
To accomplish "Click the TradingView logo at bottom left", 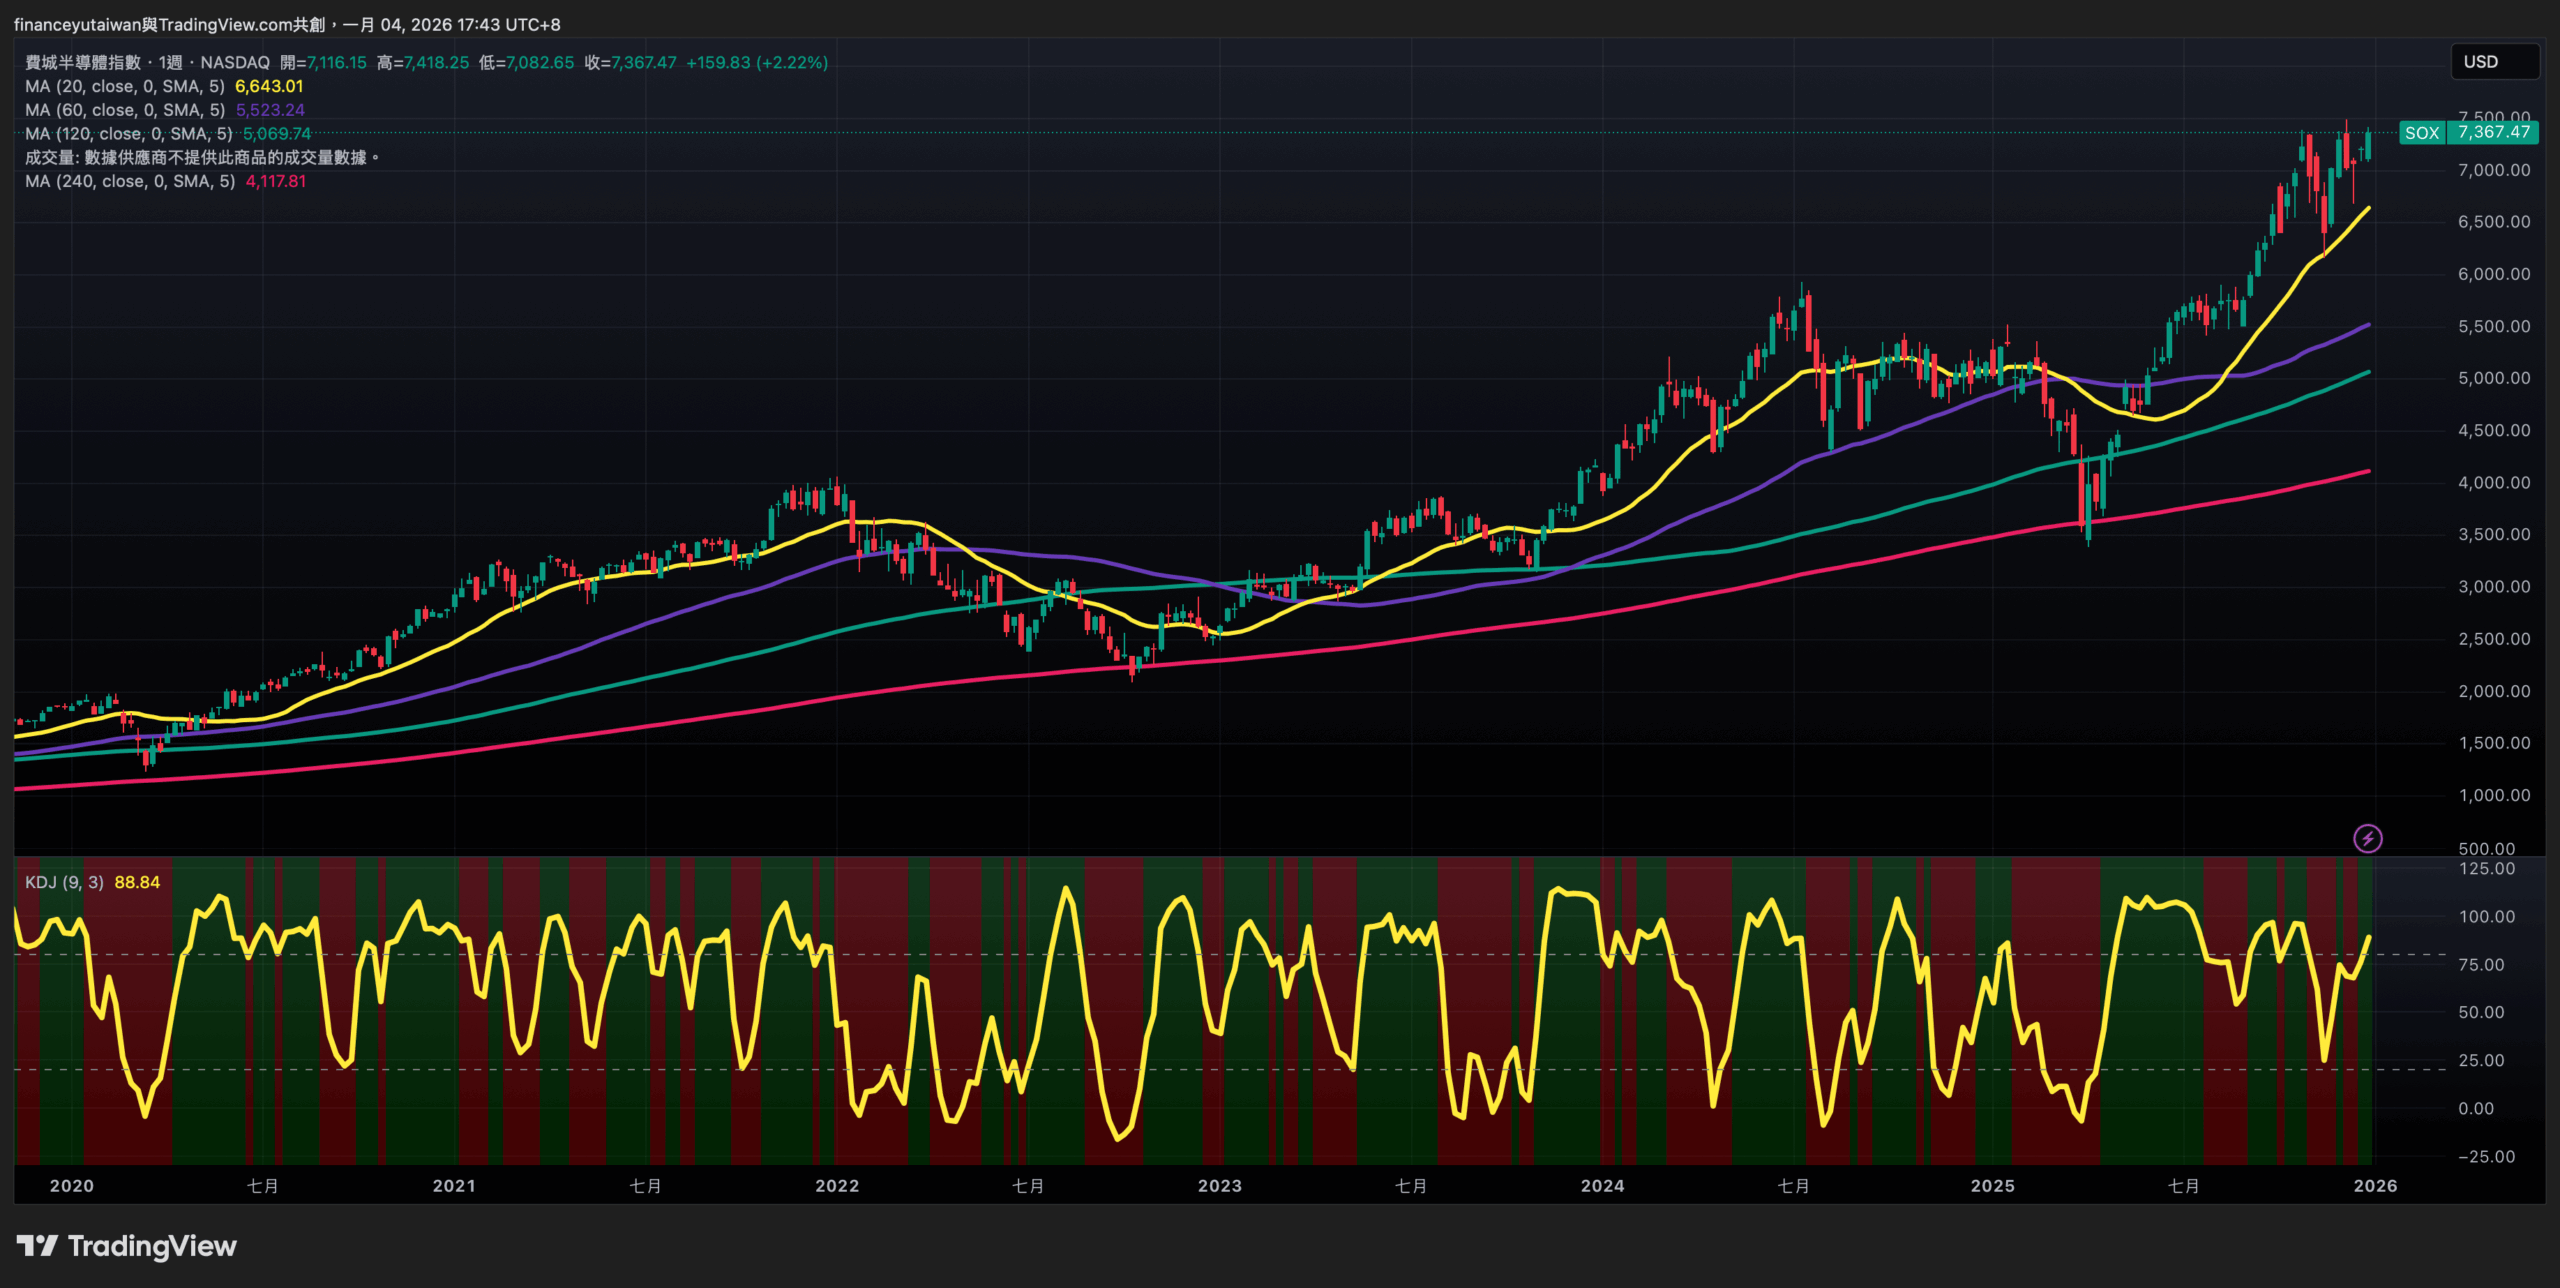I will pos(127,1246).
